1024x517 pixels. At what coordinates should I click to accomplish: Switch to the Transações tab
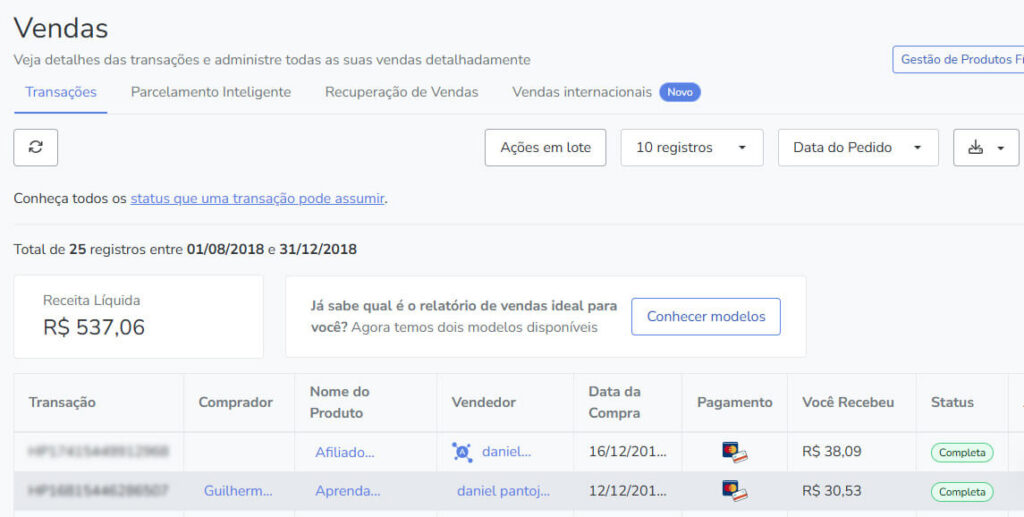(61, 92)
